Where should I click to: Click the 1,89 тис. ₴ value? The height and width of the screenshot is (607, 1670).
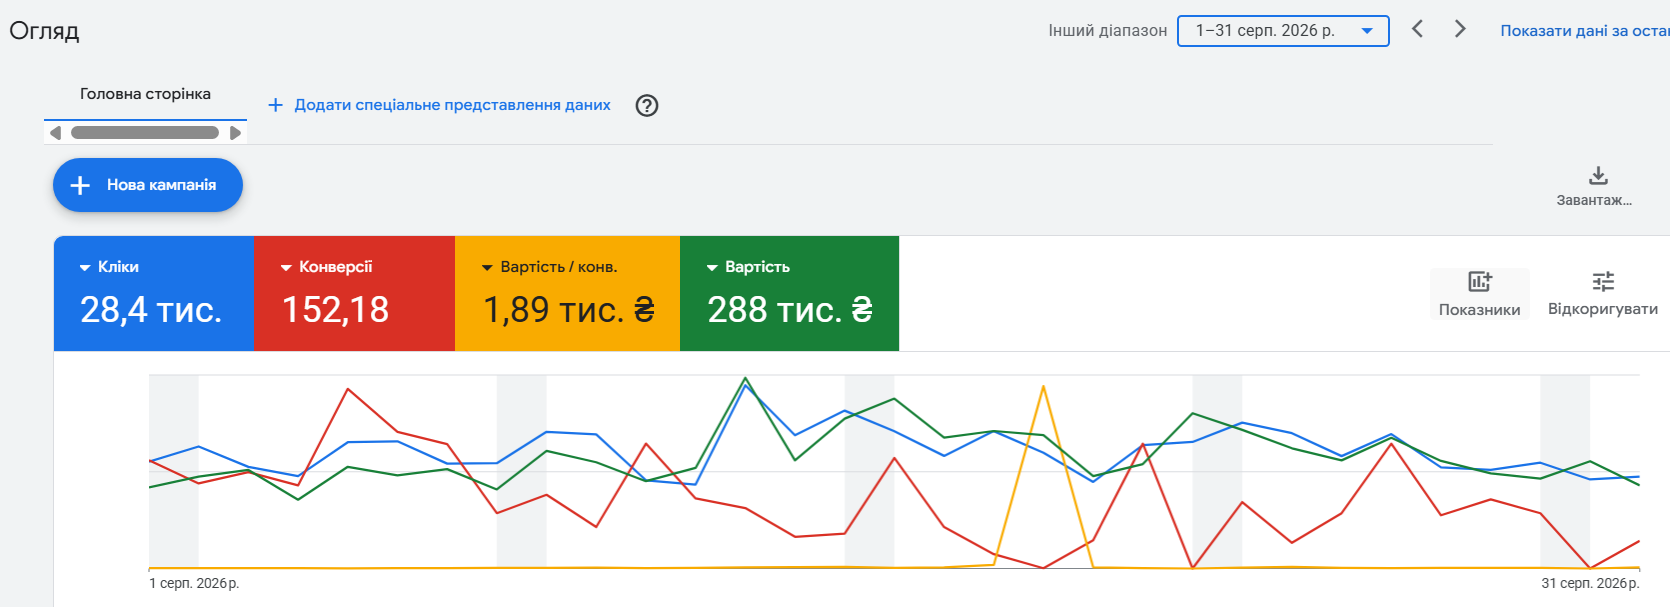pyautogui.click(x=569, y=310)
